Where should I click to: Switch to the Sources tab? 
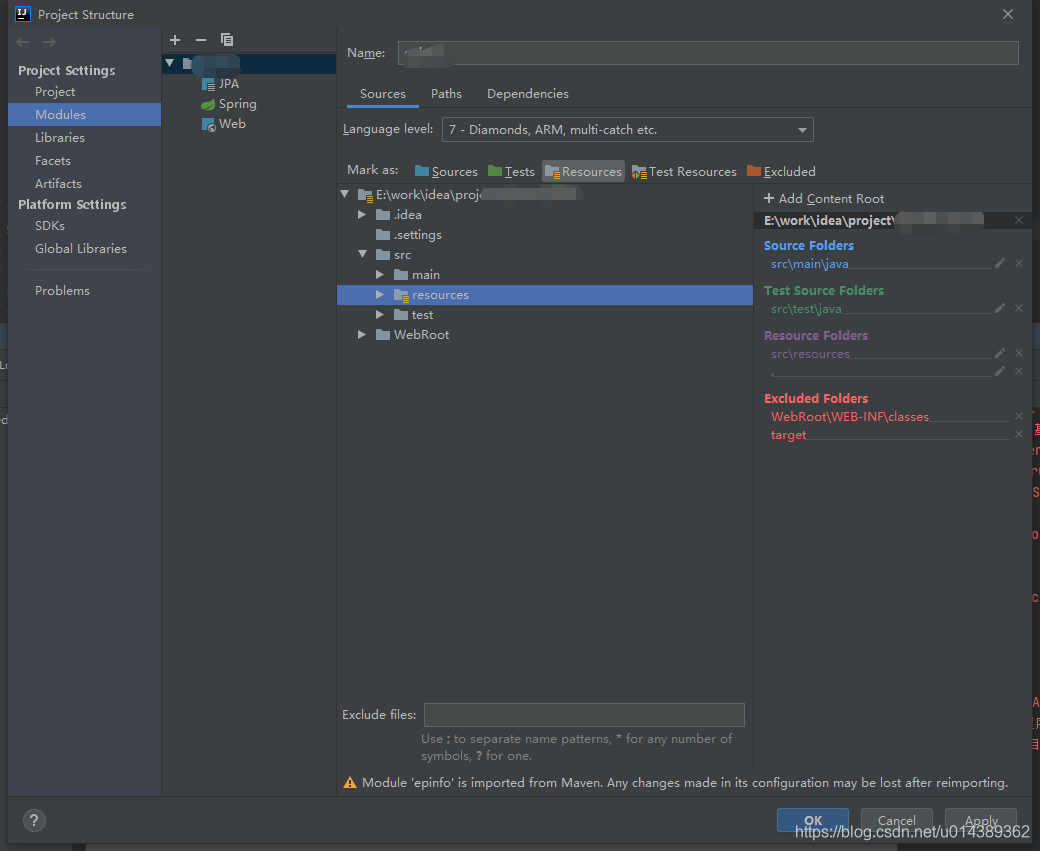(x=383, y=94)
